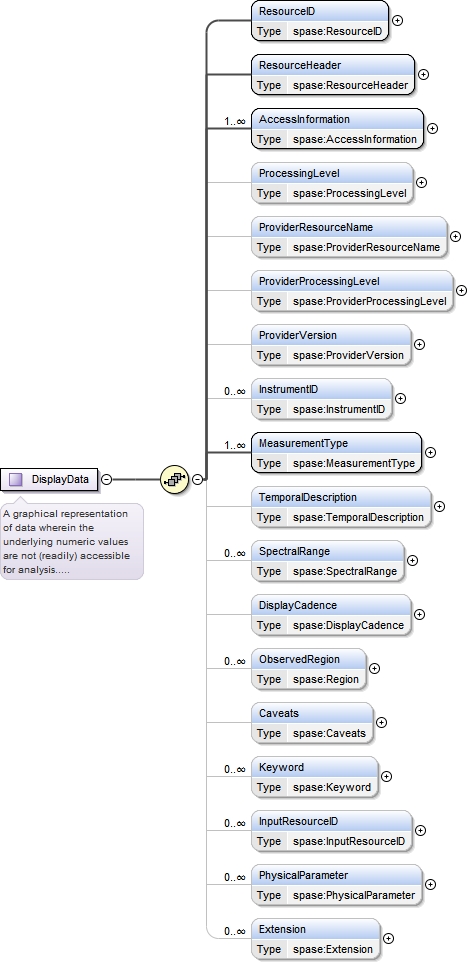Expand the MeasurementType plus icon
The width and height of the screenshot is (469, 964).
click(430, 452)
